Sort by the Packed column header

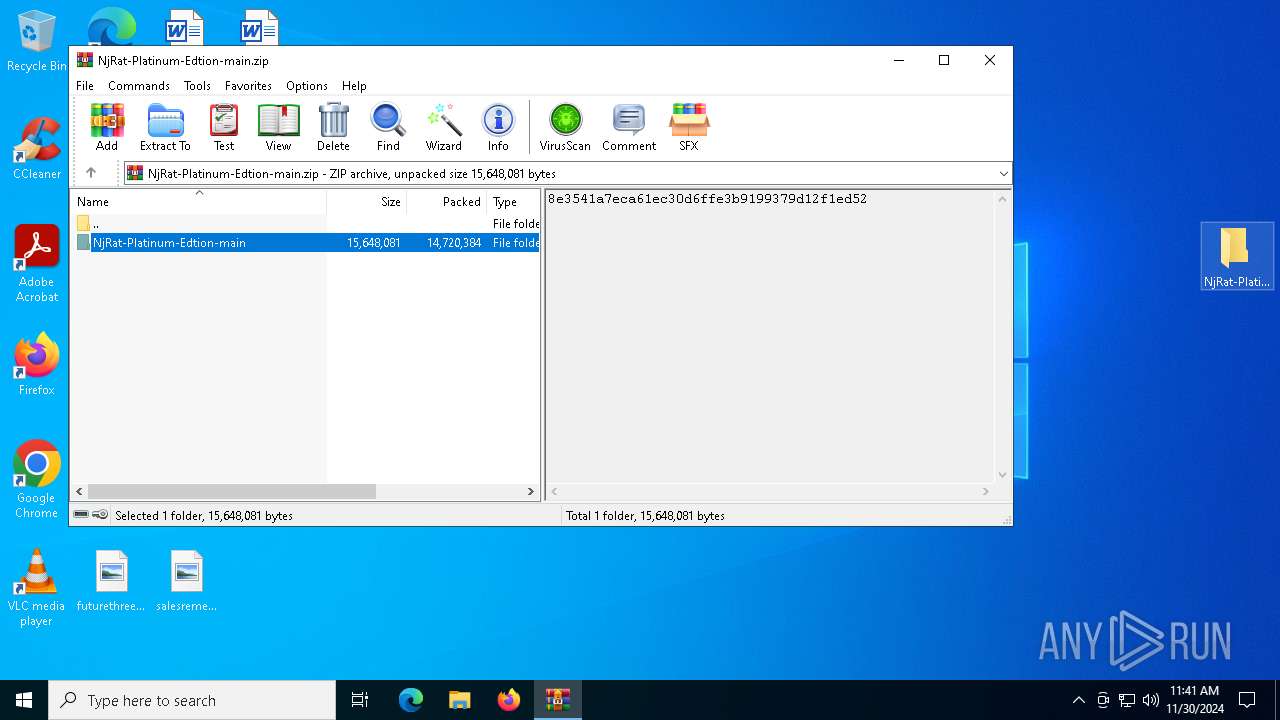point(447,201)
